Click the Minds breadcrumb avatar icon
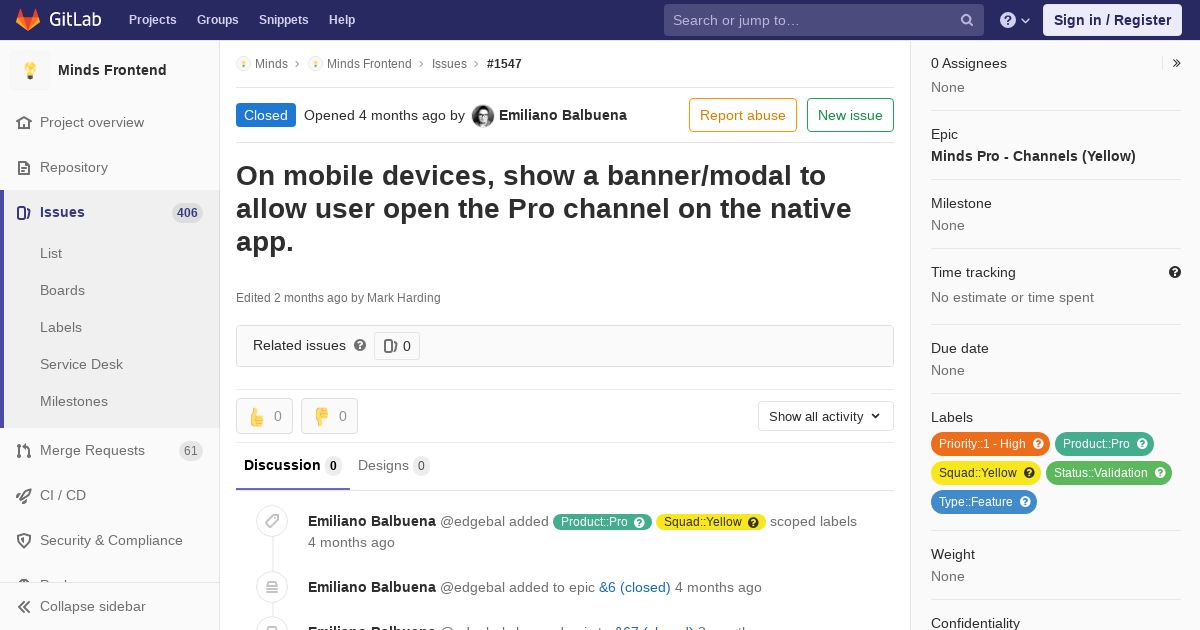Viewport: 1200px width, 630px height. pyautogui.click(x=243, y=64)
